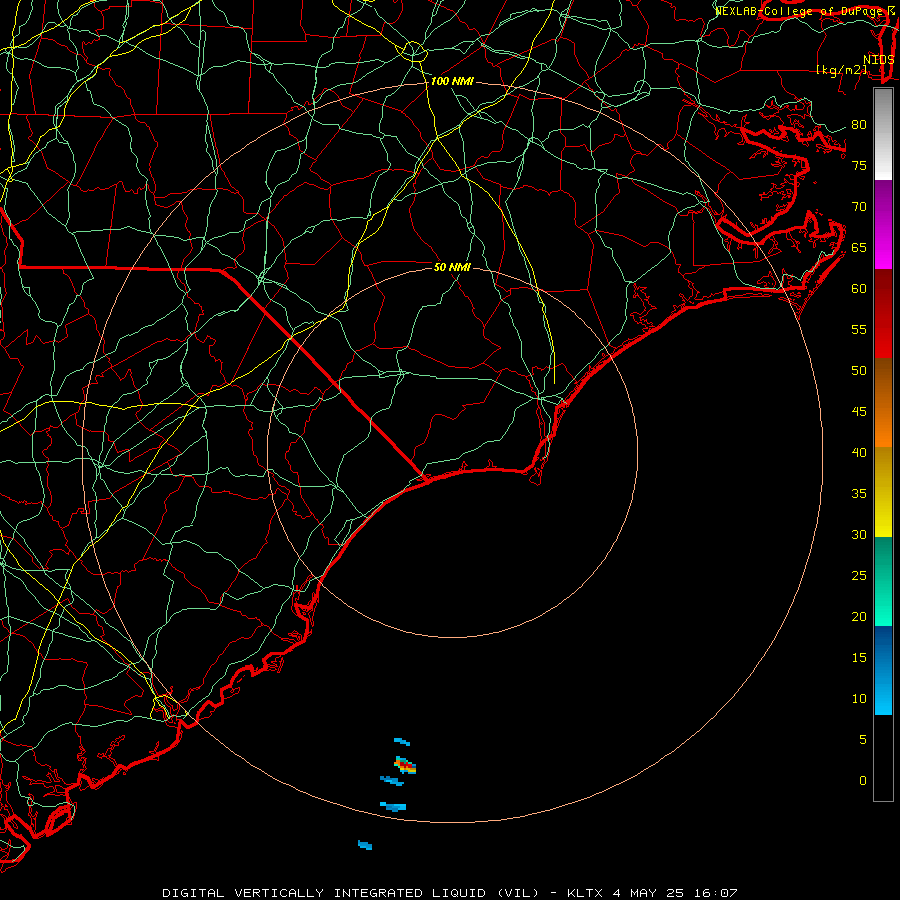This screenshot has height=900, width=900.
Task: Select the brown-orange segment of the VIL scale
Action: click(x=883, y=403)
